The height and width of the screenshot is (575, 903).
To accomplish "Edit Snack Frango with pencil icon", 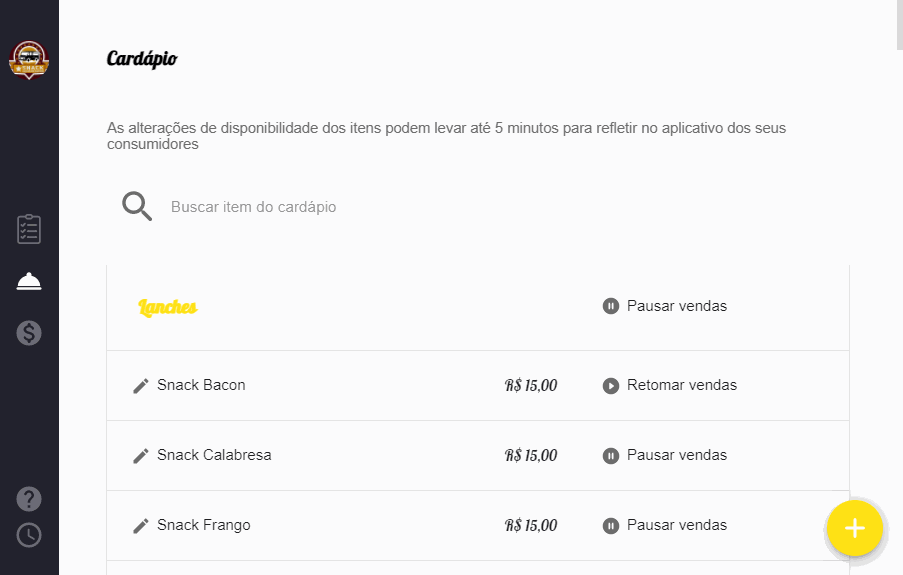I will pos(141,526).
